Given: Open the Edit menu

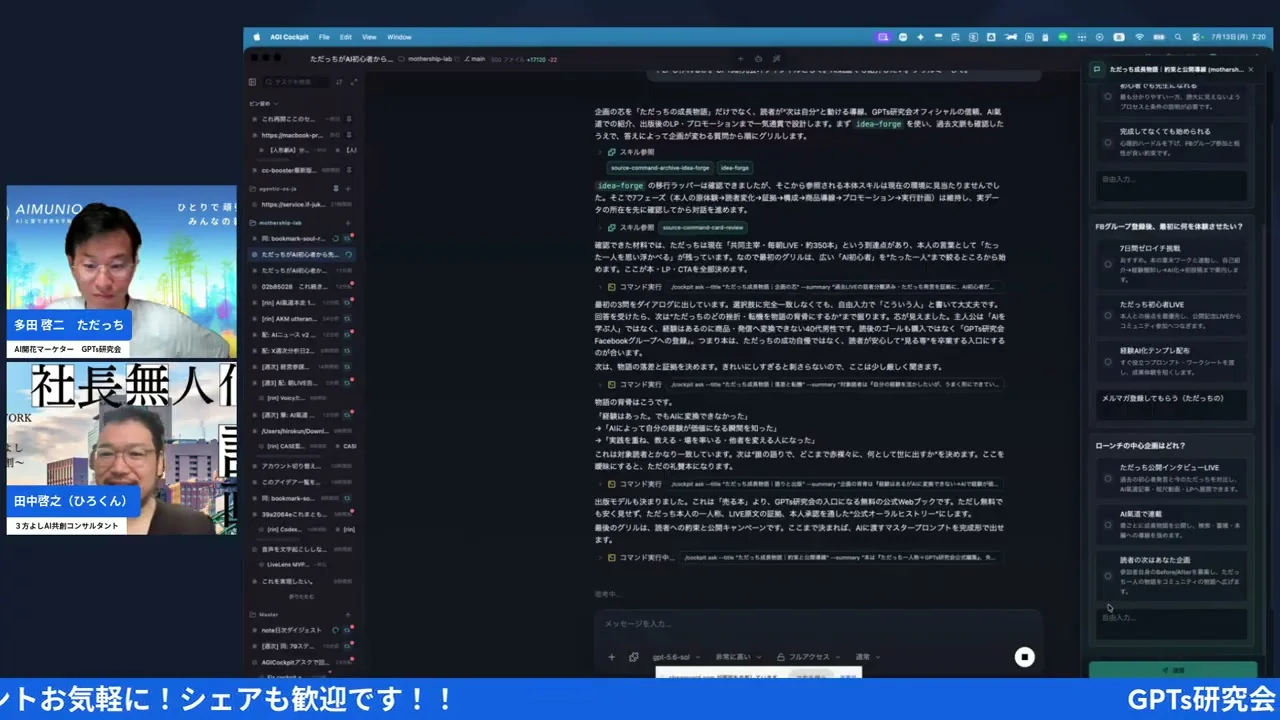Looking at the screenshot, I should (345, 37).
